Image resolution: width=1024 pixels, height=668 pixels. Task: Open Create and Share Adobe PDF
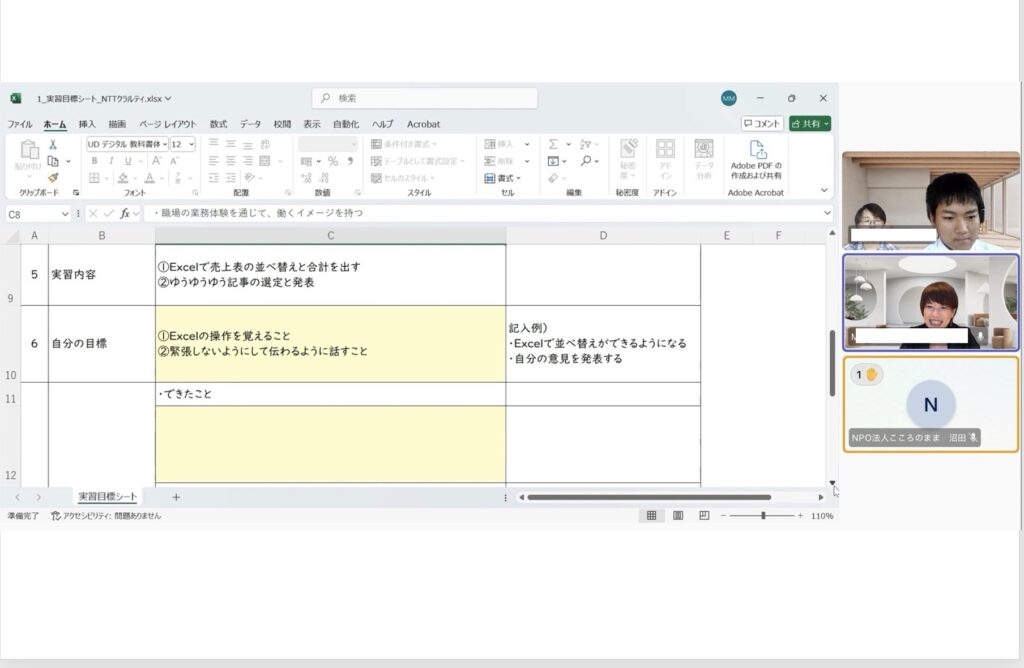(757, 159)
